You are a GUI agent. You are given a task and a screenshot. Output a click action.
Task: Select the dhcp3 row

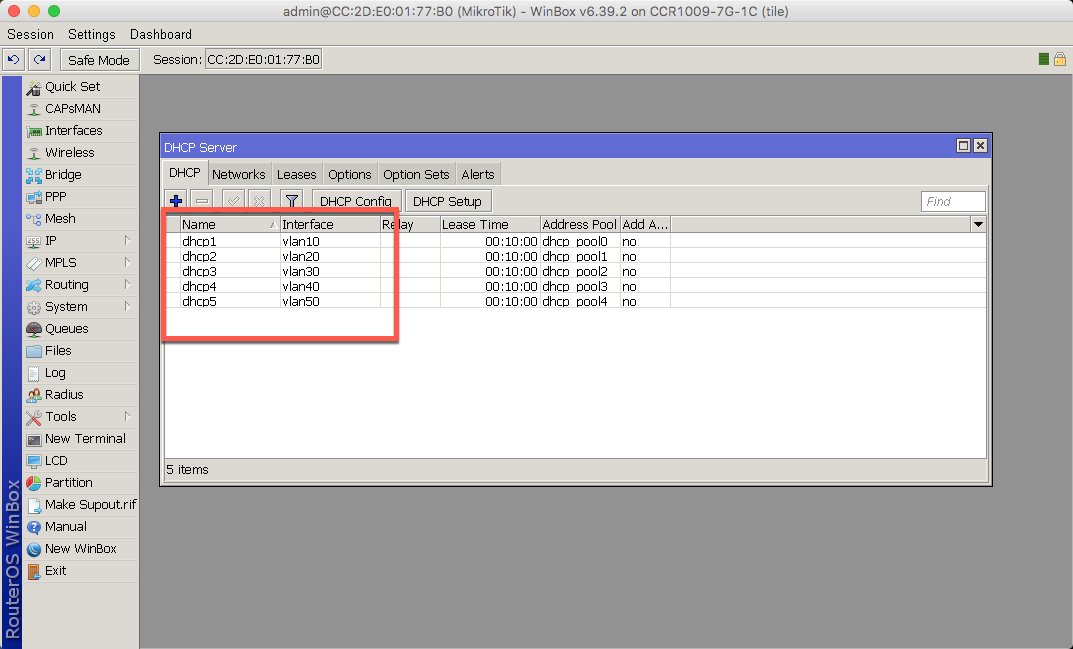point(576,271)
